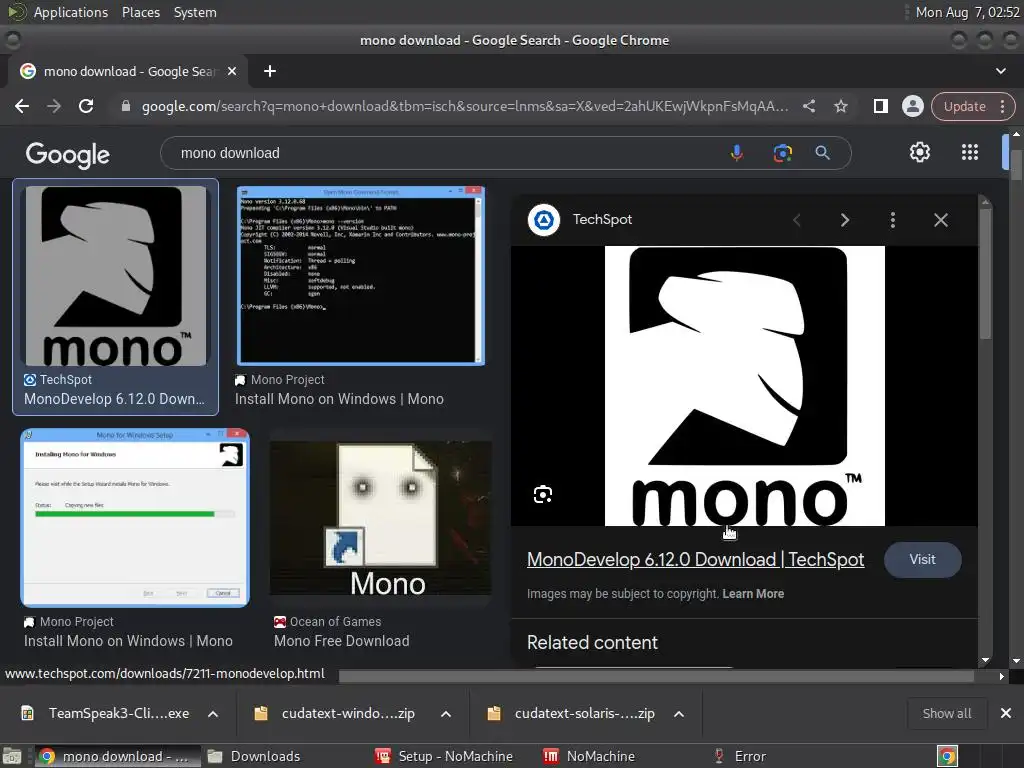
Task: Switch to Setup - NoMachine taskbar window
Action: click(x=445, y=756)
